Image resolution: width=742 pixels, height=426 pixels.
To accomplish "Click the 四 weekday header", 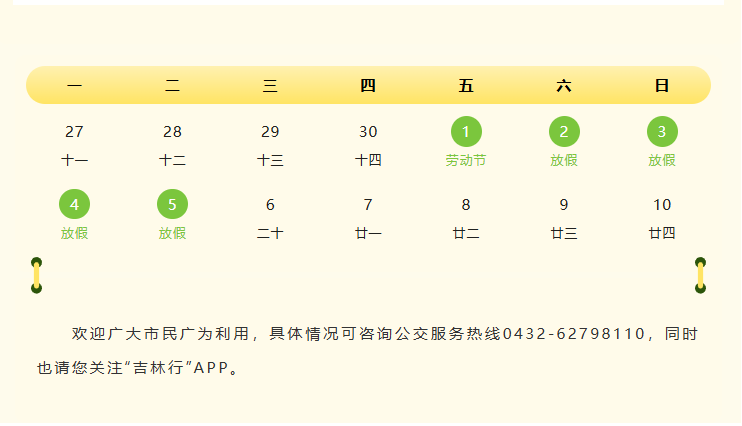I will (x=368, y=86).
